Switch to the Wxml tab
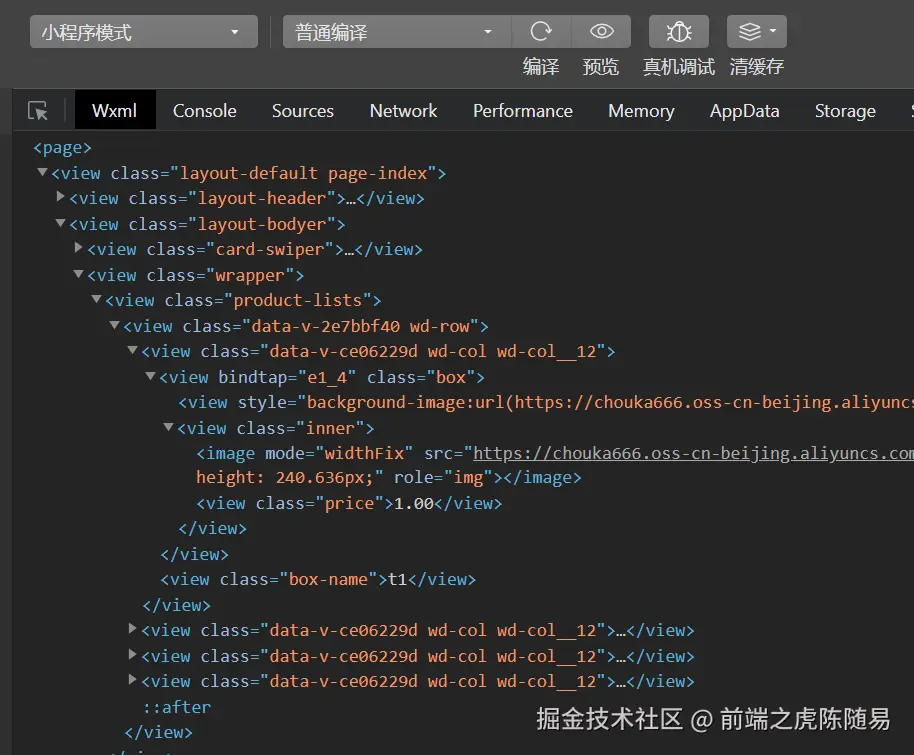 115,110
